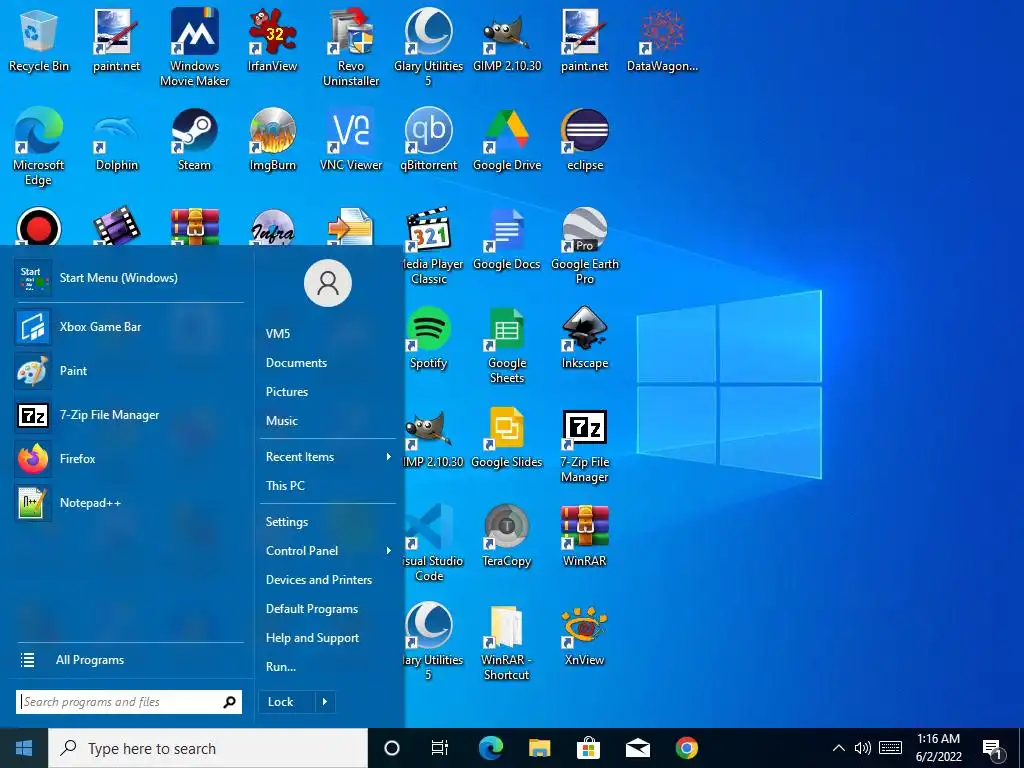The width and height of the screenshot is (1024, 768).
Task: Select Google Drive desktop icon
Action: coord(507,140)
